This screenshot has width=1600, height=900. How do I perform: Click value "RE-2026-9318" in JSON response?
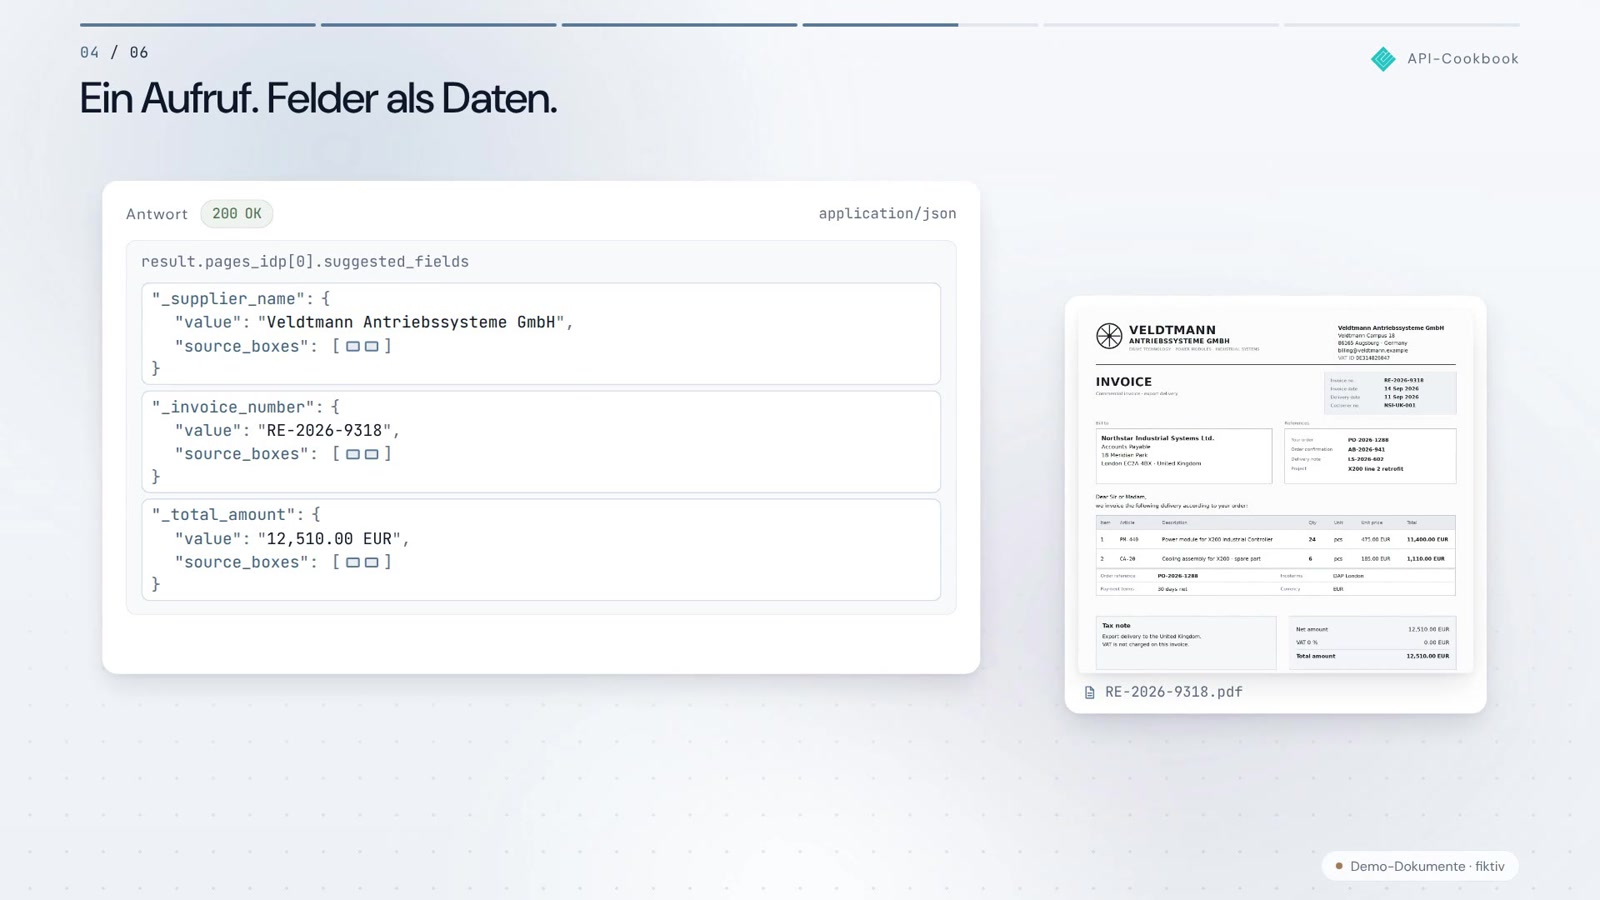point(324,430)
